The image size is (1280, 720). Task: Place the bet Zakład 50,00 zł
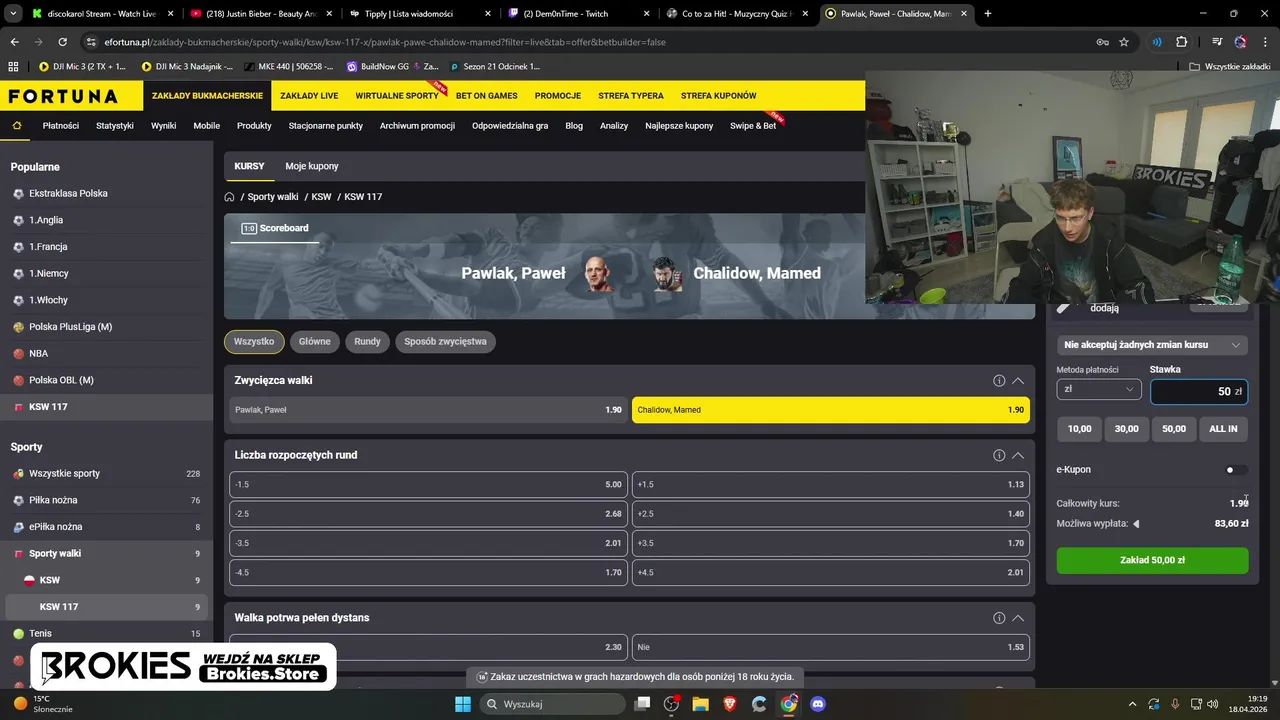[x=1152, y=561]
